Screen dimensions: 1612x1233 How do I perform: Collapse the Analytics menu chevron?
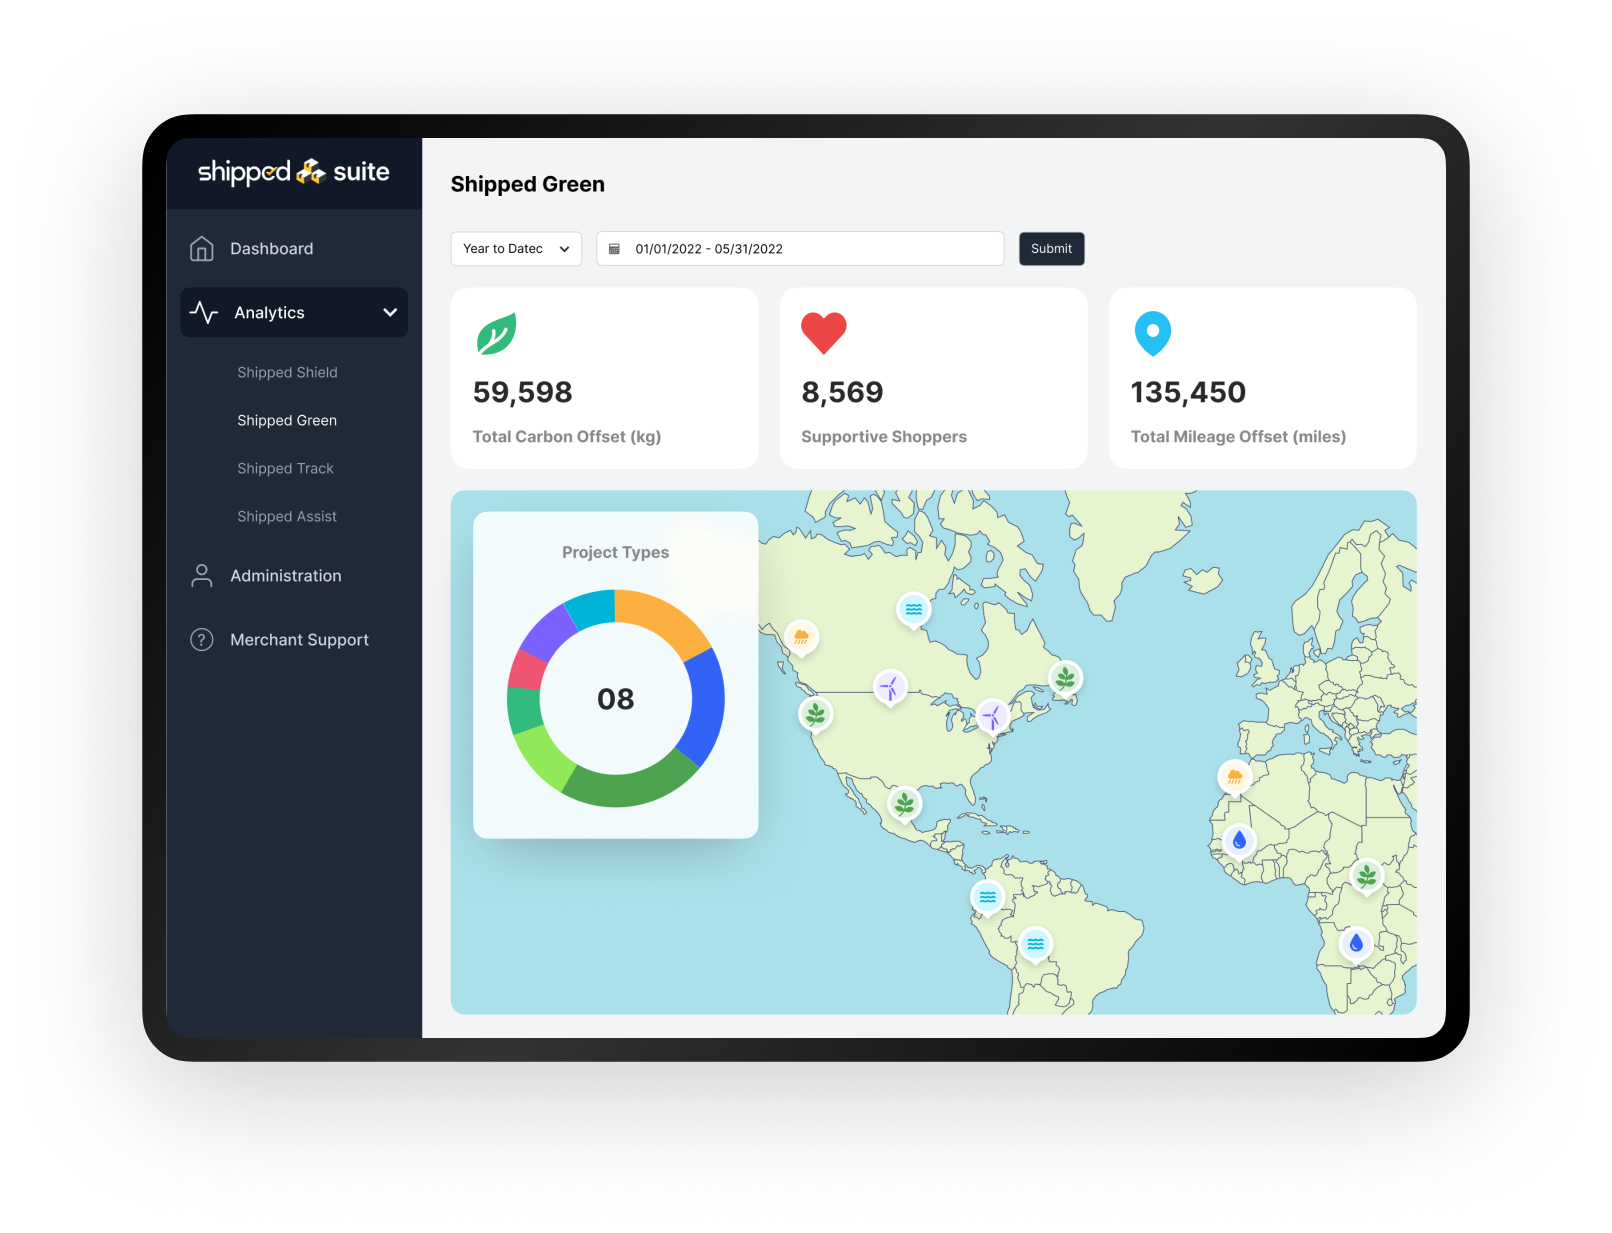[390, 313]
